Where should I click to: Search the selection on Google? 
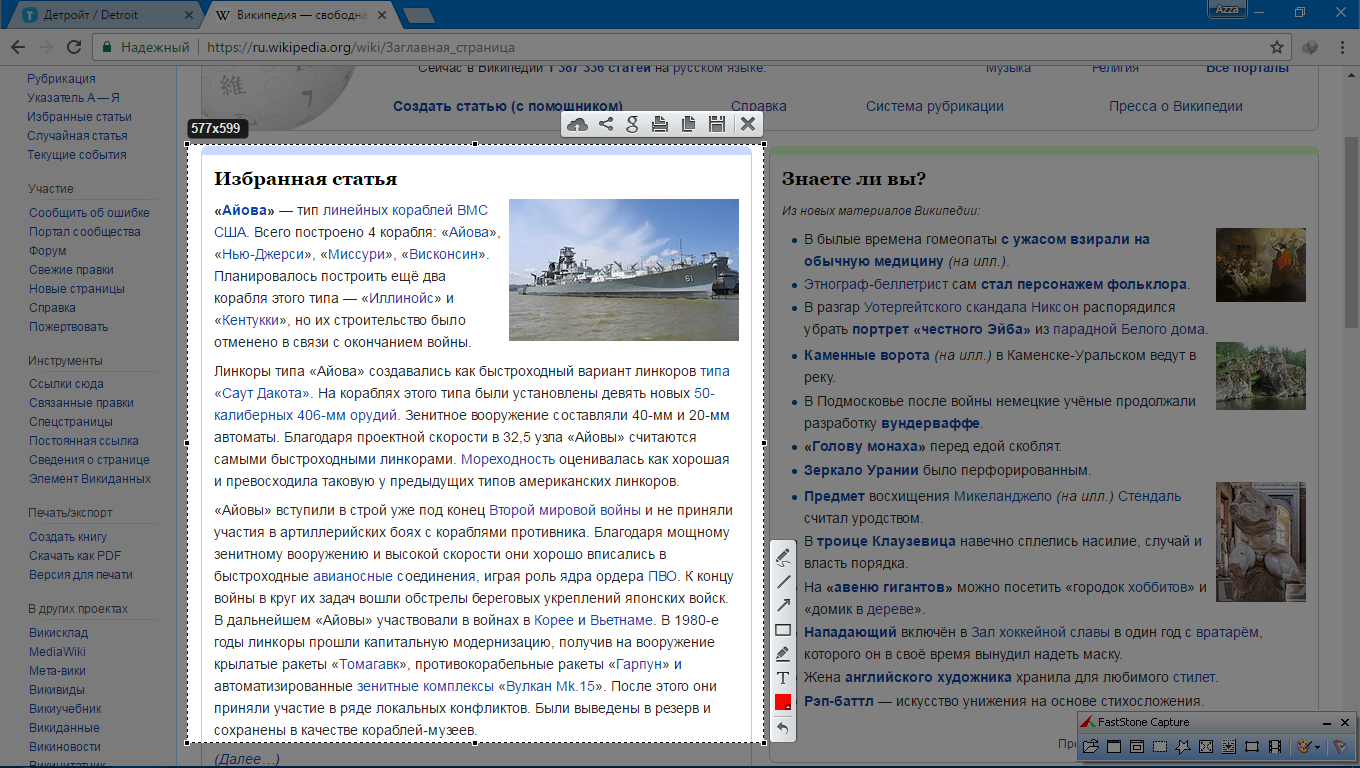click(x=632, y=124)
